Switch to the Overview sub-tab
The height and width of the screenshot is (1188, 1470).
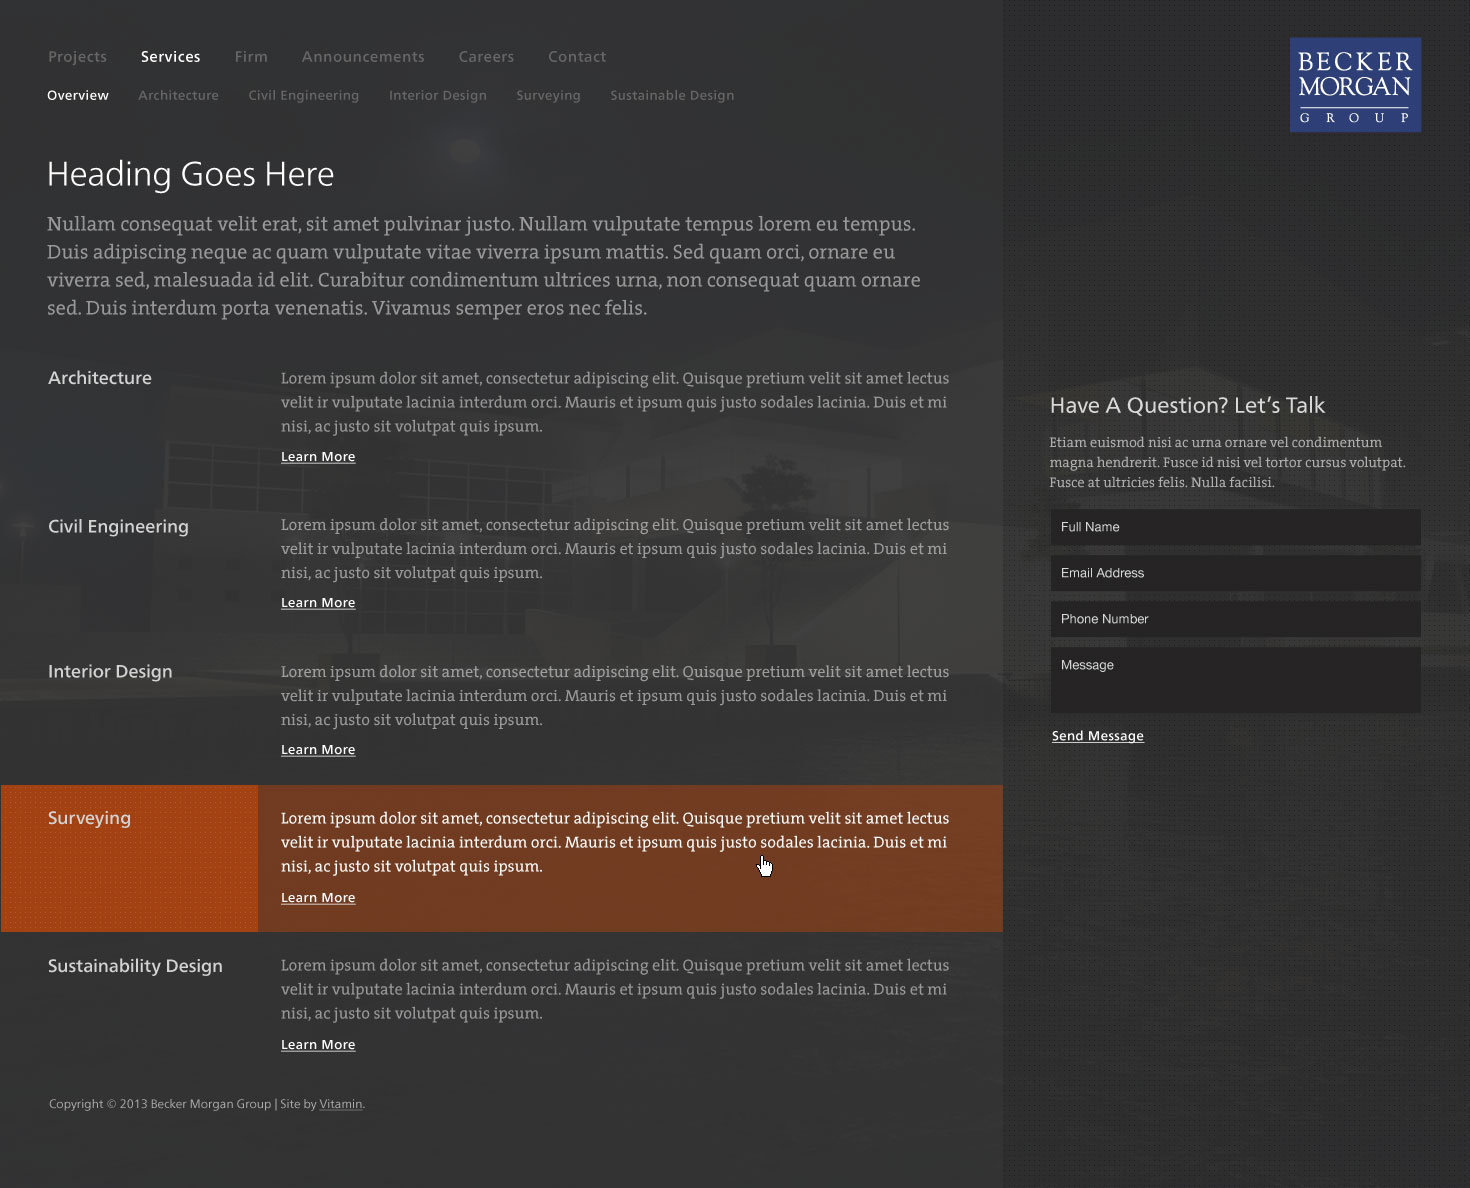click(x=78, y=96)
